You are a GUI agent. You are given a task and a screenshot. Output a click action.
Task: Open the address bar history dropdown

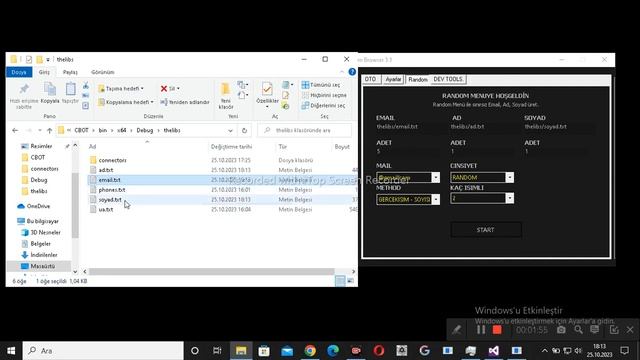coord(230,131)
